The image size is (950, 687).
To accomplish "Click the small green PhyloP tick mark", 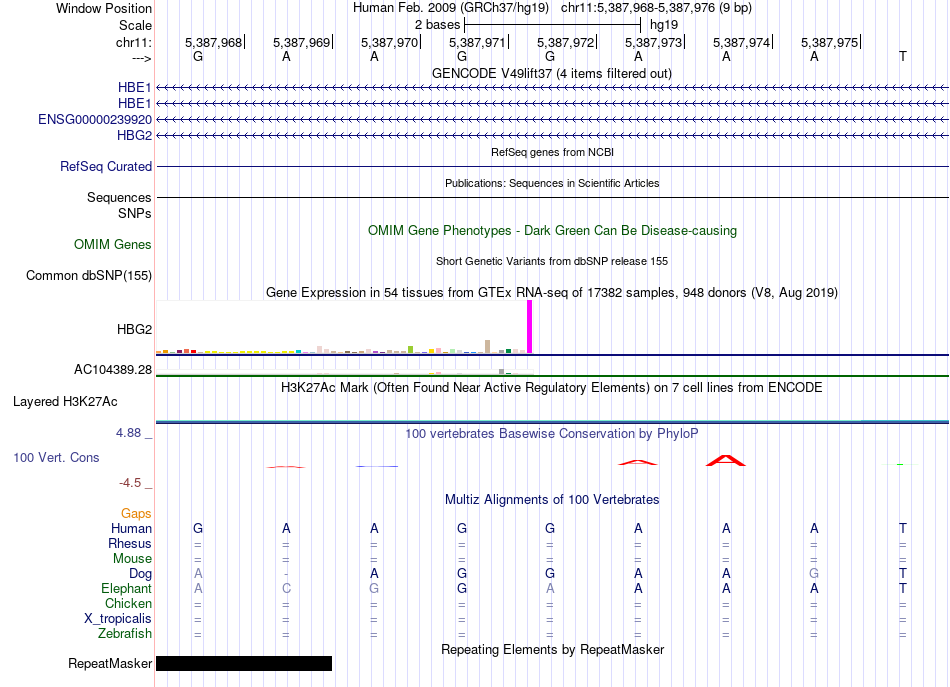I will point(900,464).
